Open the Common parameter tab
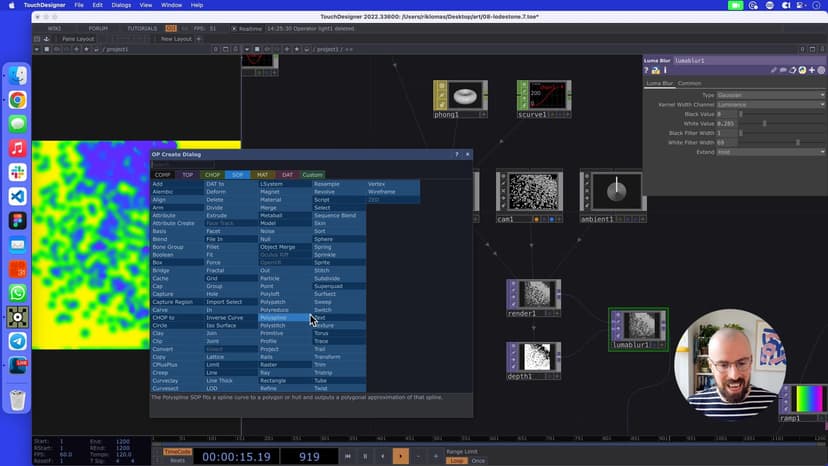The image size is (828, 466). point(689,83)
